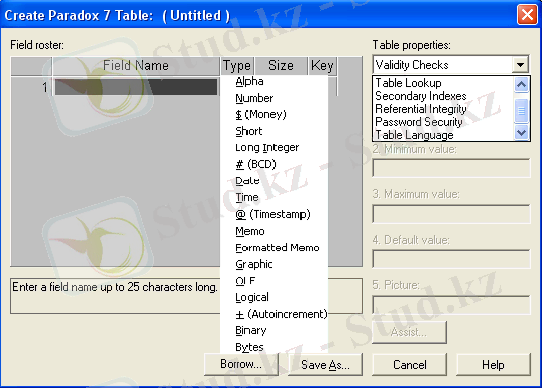Click the Borrow... button
Screen dimensions: 542x388
(x=241, y=364)
